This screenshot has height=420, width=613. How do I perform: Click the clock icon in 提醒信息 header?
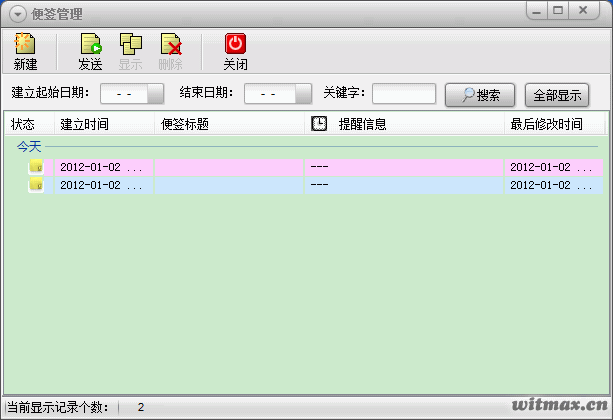click(x=319, y=124)
